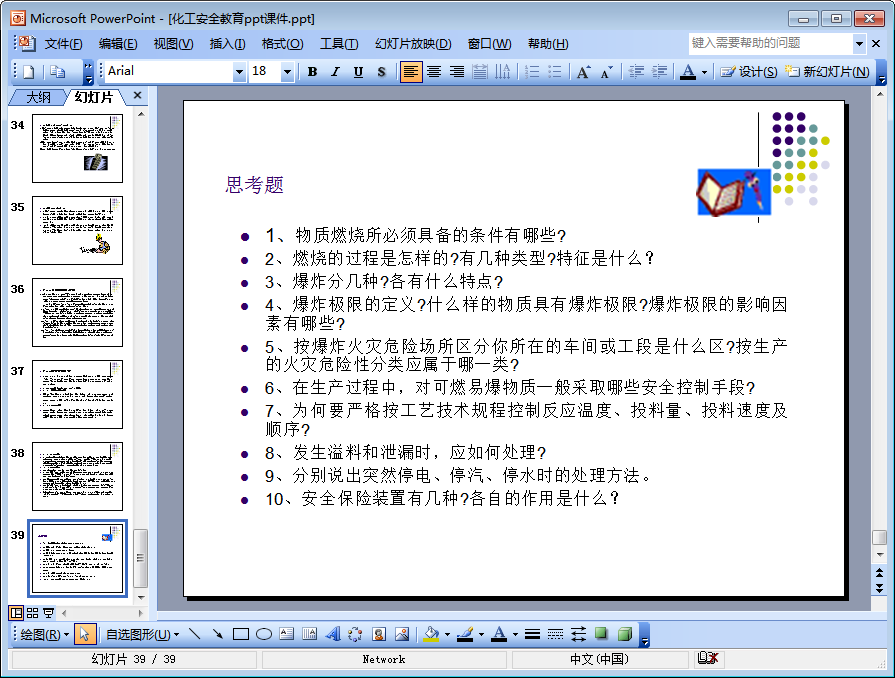This screenshot has height=678, width=895.
Task: Apply the font color button
Action: 688,71
